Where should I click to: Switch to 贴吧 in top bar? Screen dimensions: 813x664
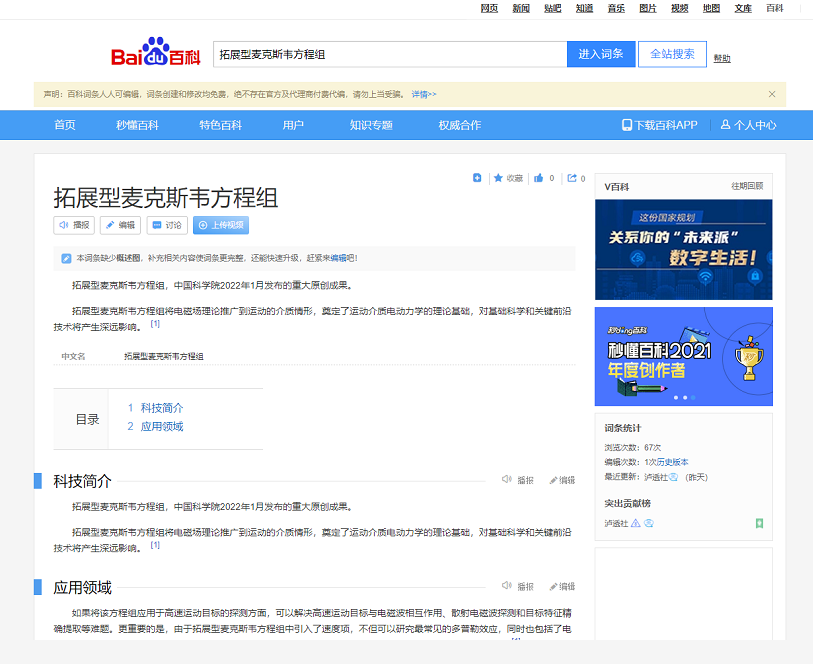pyautogui.click(x=552, y=8)
